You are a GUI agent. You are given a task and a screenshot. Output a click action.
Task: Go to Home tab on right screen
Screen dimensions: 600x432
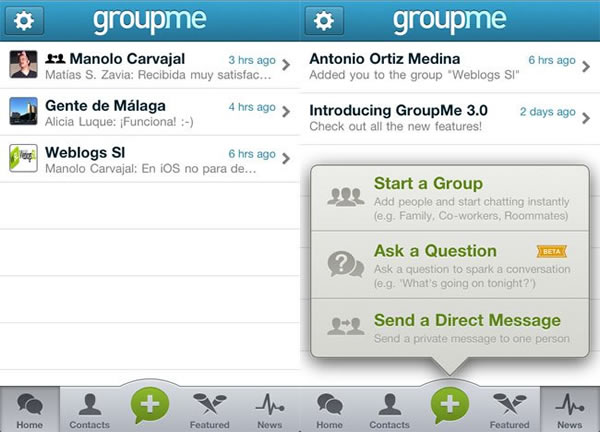point(329,411)
